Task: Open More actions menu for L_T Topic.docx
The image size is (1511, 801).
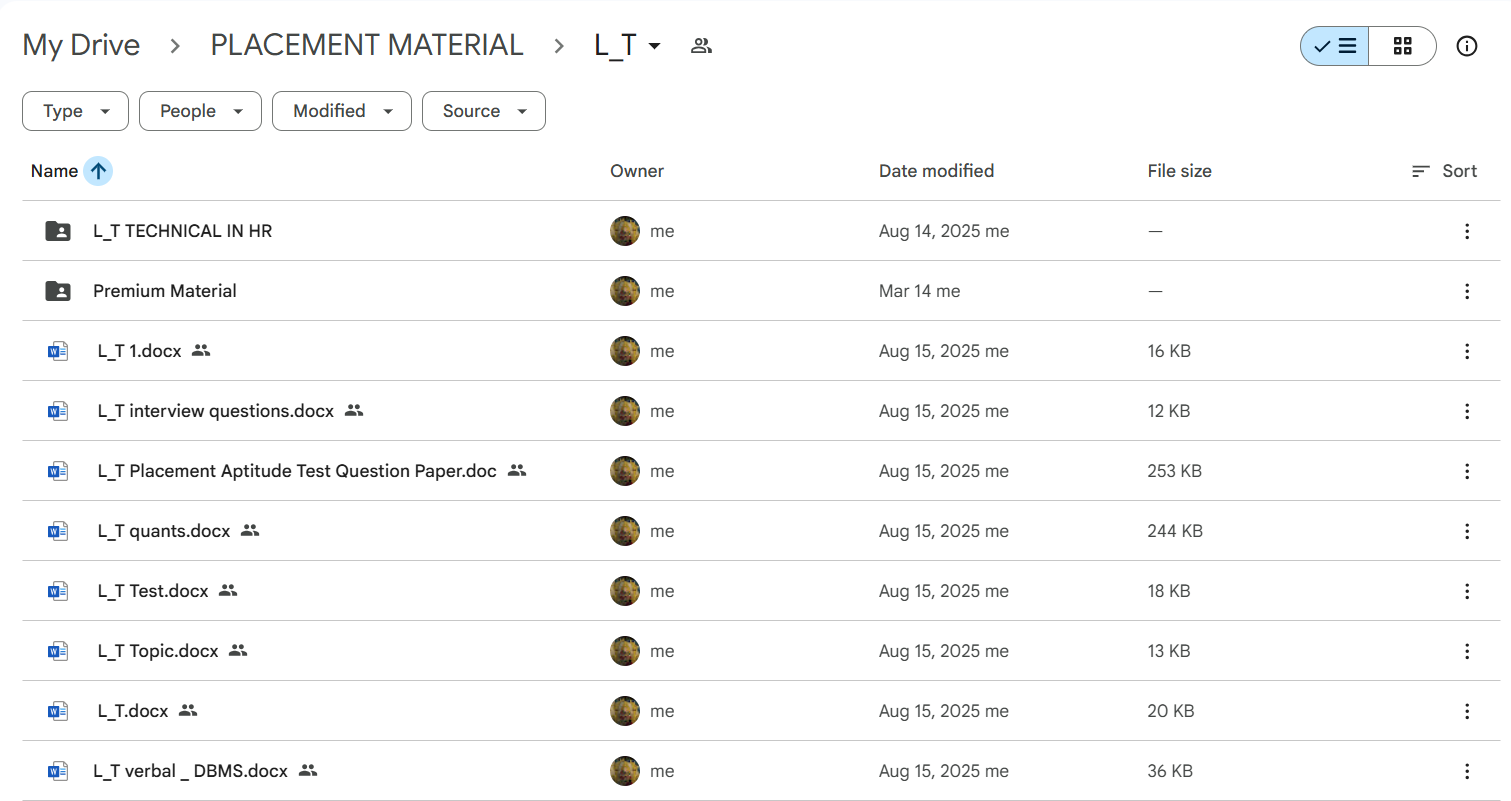Action: pos(1466,651)
